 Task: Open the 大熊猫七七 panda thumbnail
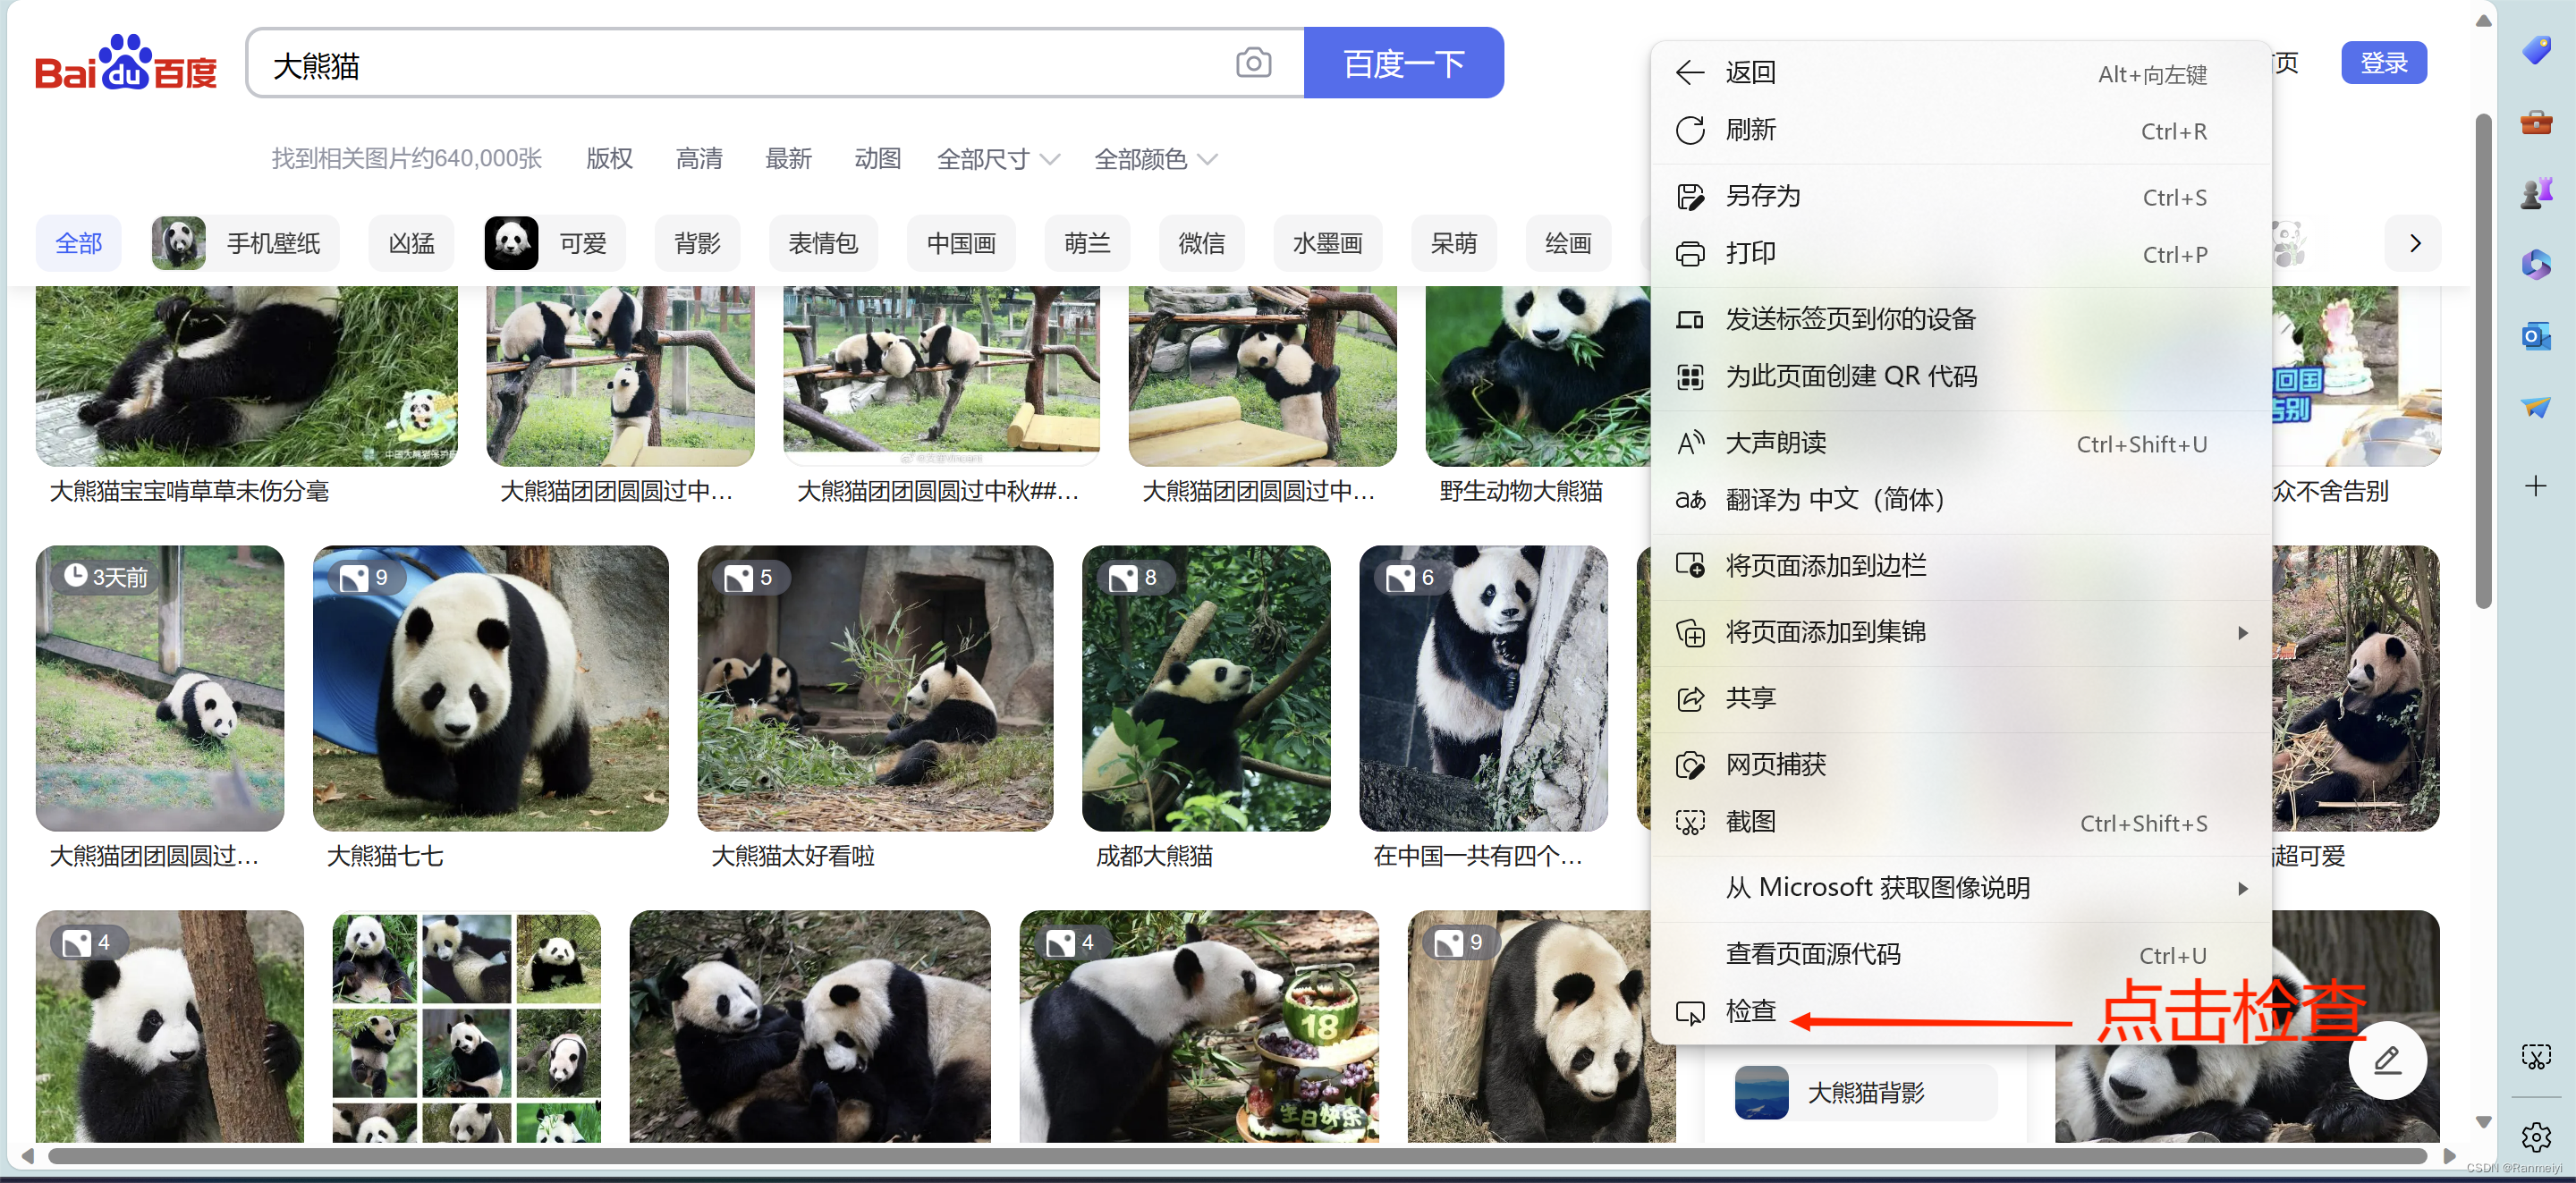490,688
